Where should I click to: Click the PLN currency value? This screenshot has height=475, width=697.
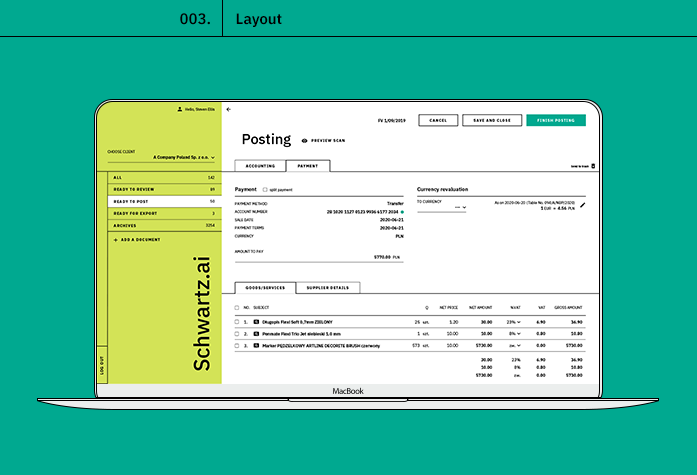tap(400, 236)
